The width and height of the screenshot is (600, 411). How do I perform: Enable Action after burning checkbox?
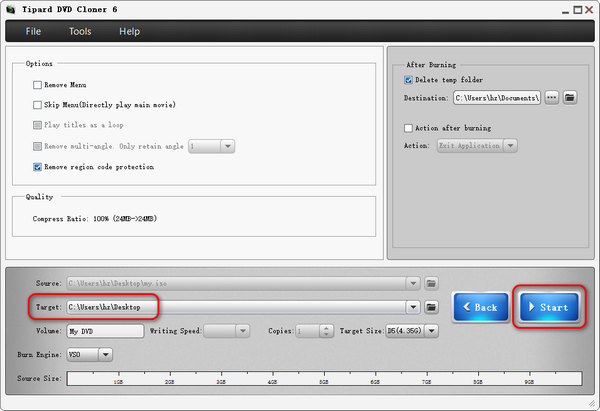pos(408,128)
